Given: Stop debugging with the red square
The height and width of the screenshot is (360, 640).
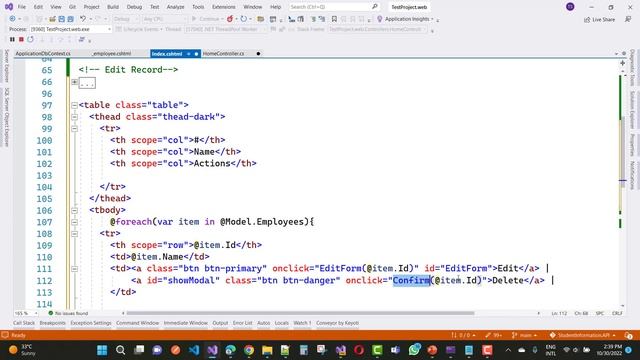Looking at the screenshot, I should (x=21, y=40).
